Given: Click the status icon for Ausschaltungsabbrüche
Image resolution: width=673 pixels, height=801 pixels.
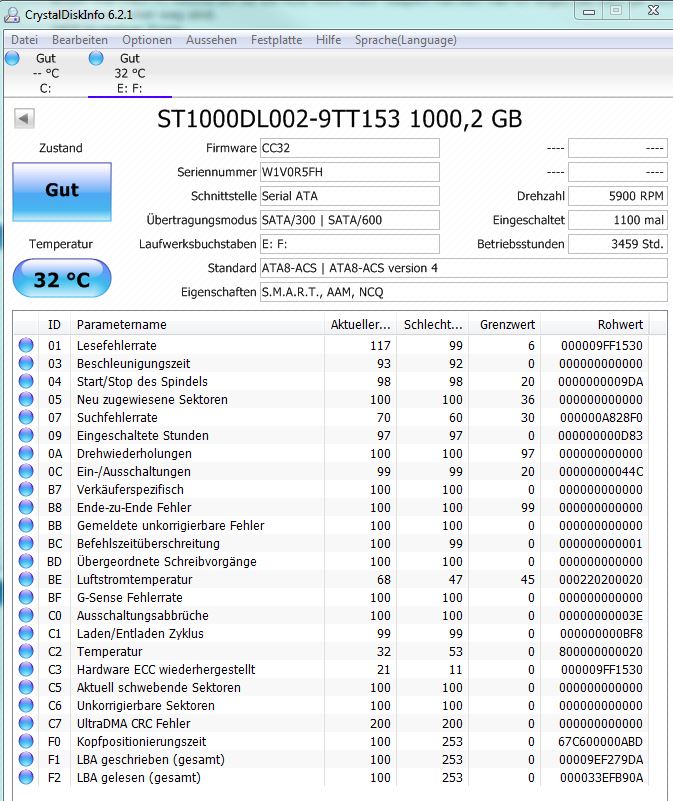Looking at the screenshot, I should (26, 615).
